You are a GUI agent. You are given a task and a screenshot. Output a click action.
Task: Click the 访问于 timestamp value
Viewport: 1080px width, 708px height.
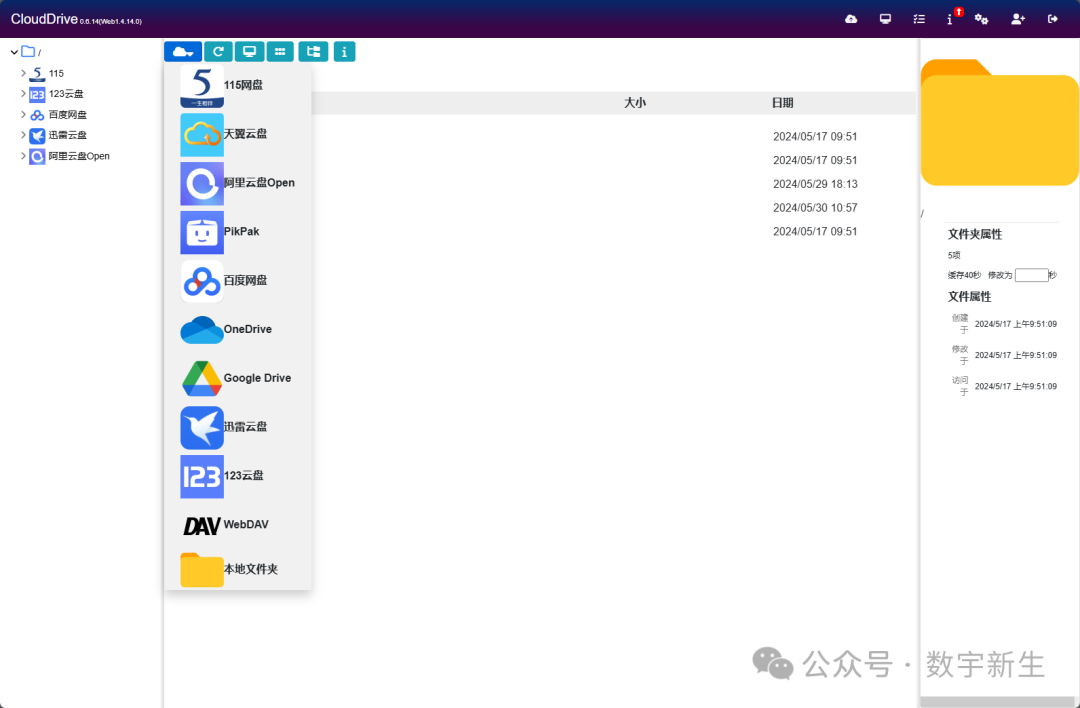(x=1015, y=386)
